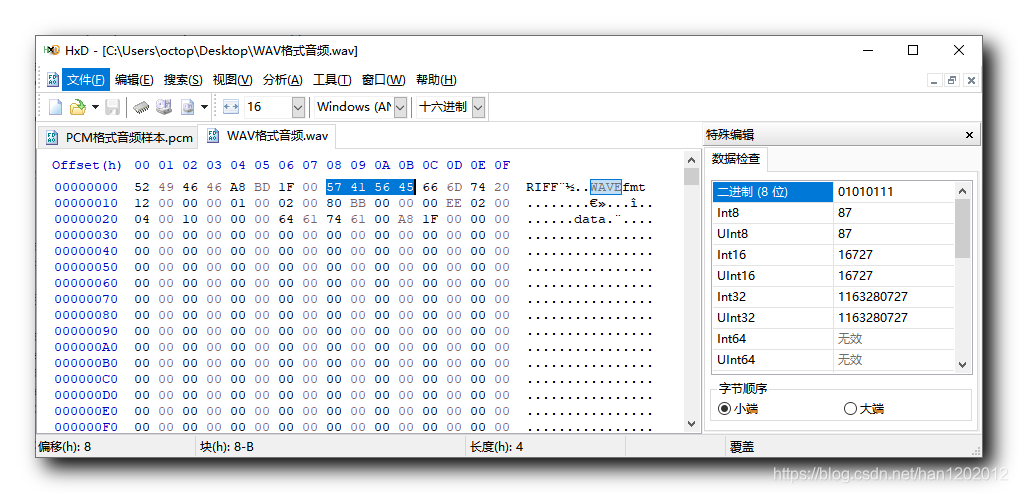This screenshot has width=1018, height=493.
Task: Click RIFF in decoded text column
Action: (x=541, y=188)
